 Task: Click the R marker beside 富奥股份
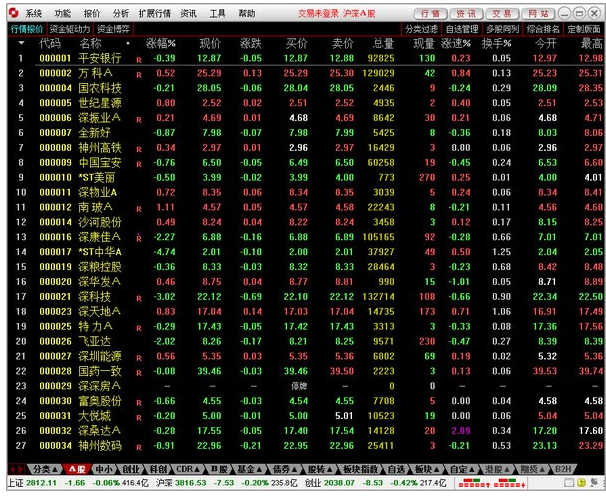pyautogui.click(x=139, y=403)
